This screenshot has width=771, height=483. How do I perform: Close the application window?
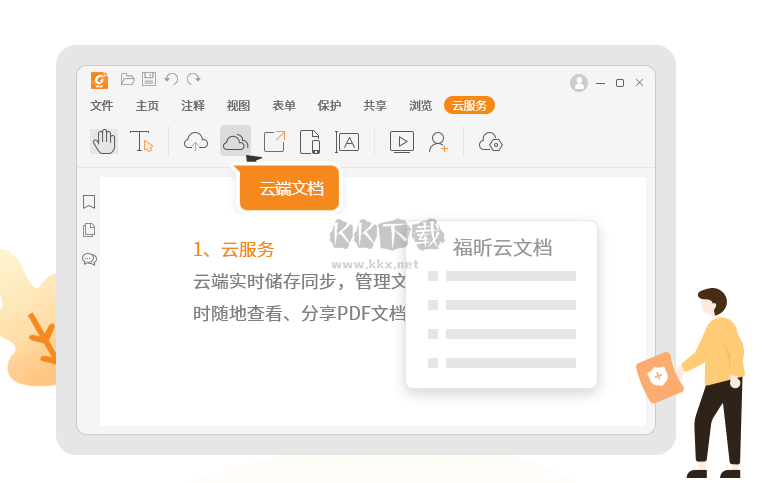point(639,83)
